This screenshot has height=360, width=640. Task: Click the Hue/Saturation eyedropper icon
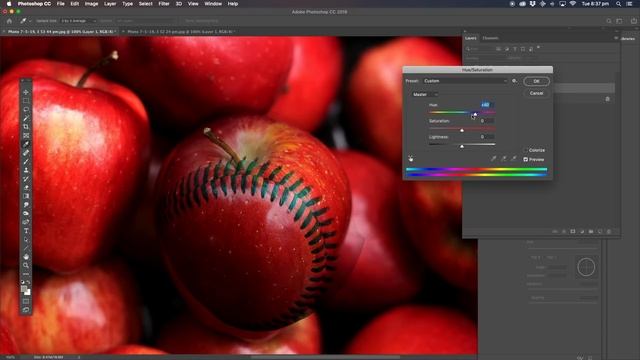pyautogui.click(x=493, y=158)
